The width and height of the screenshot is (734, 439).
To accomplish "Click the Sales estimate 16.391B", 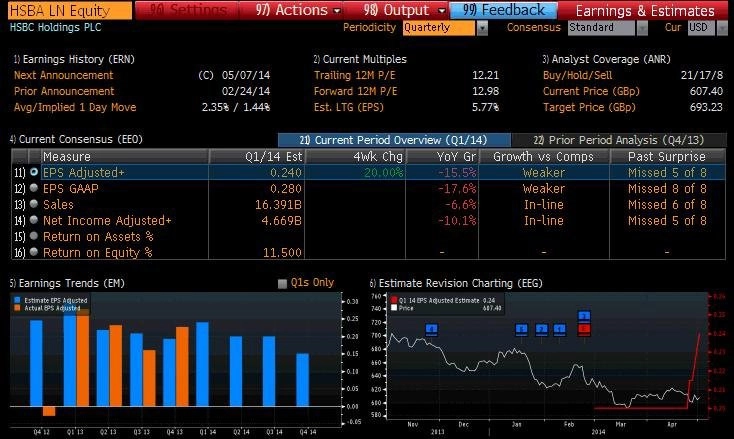I will click(278, 205).
